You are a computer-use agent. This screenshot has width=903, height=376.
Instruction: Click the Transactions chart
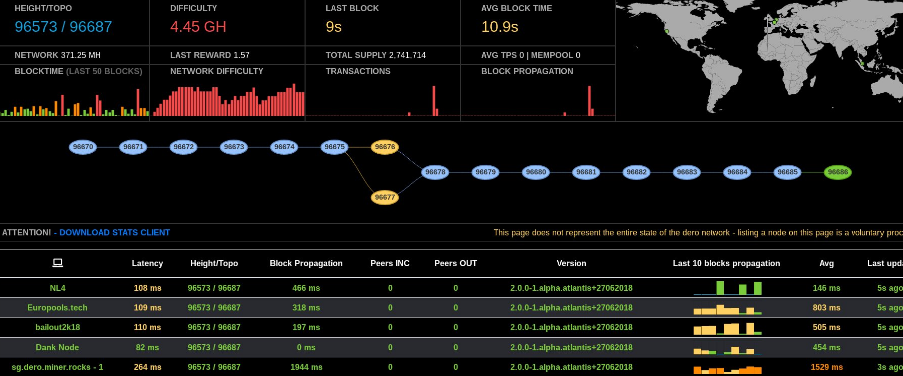[382, 101]
